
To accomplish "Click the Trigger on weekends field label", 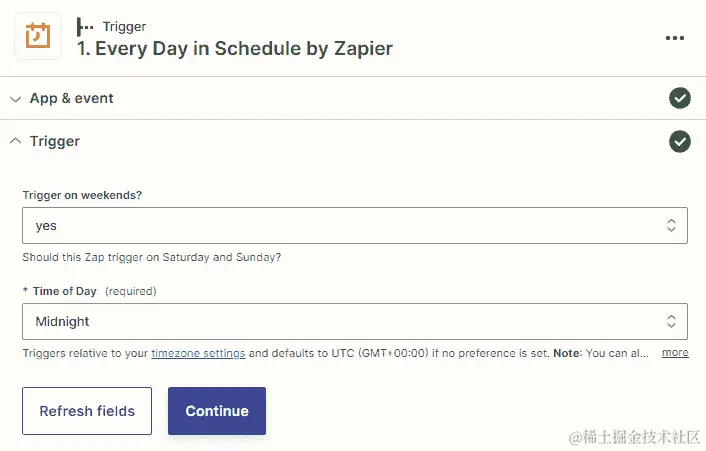I will (82, 195).
